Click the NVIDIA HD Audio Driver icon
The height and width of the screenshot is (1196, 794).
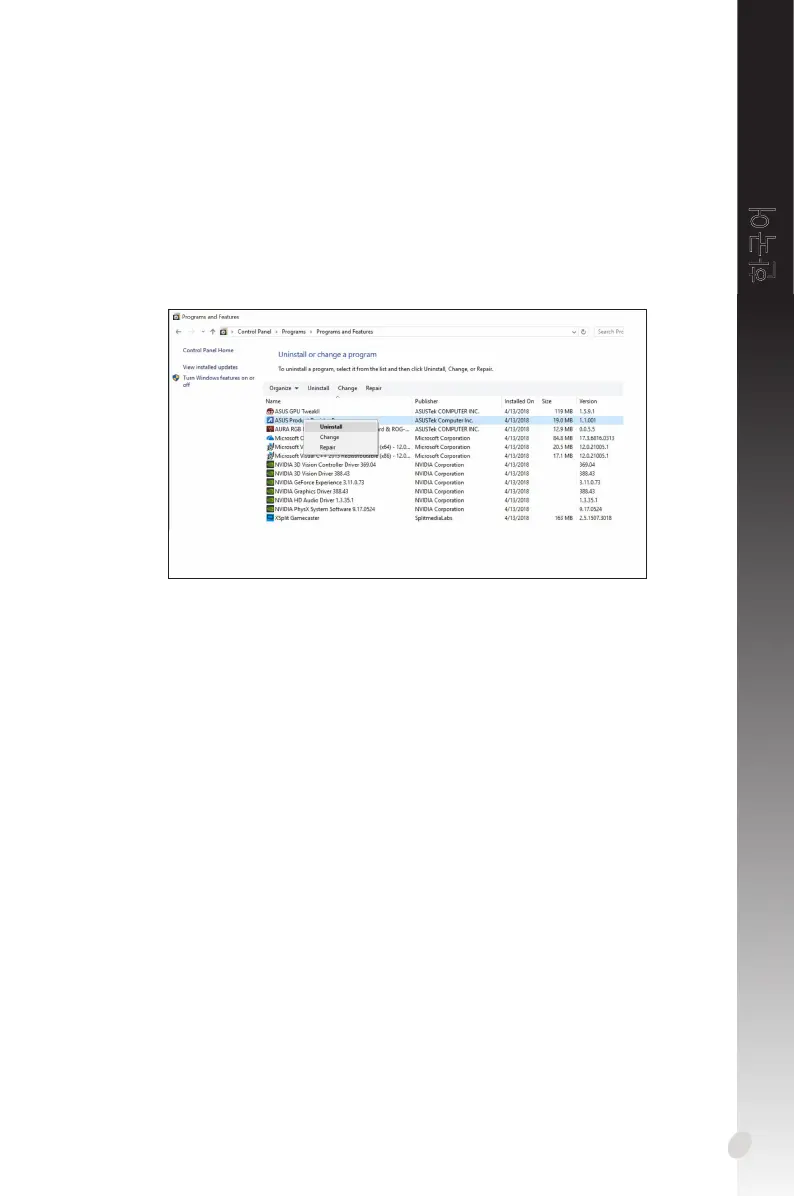[x=270, y=500]
